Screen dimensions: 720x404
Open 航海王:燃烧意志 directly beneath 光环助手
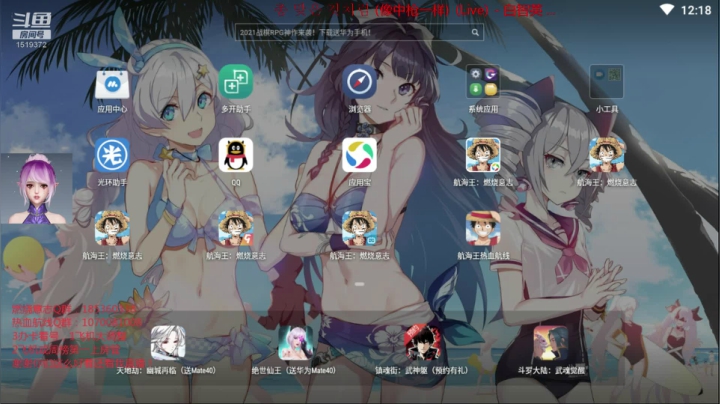point(112,229)
